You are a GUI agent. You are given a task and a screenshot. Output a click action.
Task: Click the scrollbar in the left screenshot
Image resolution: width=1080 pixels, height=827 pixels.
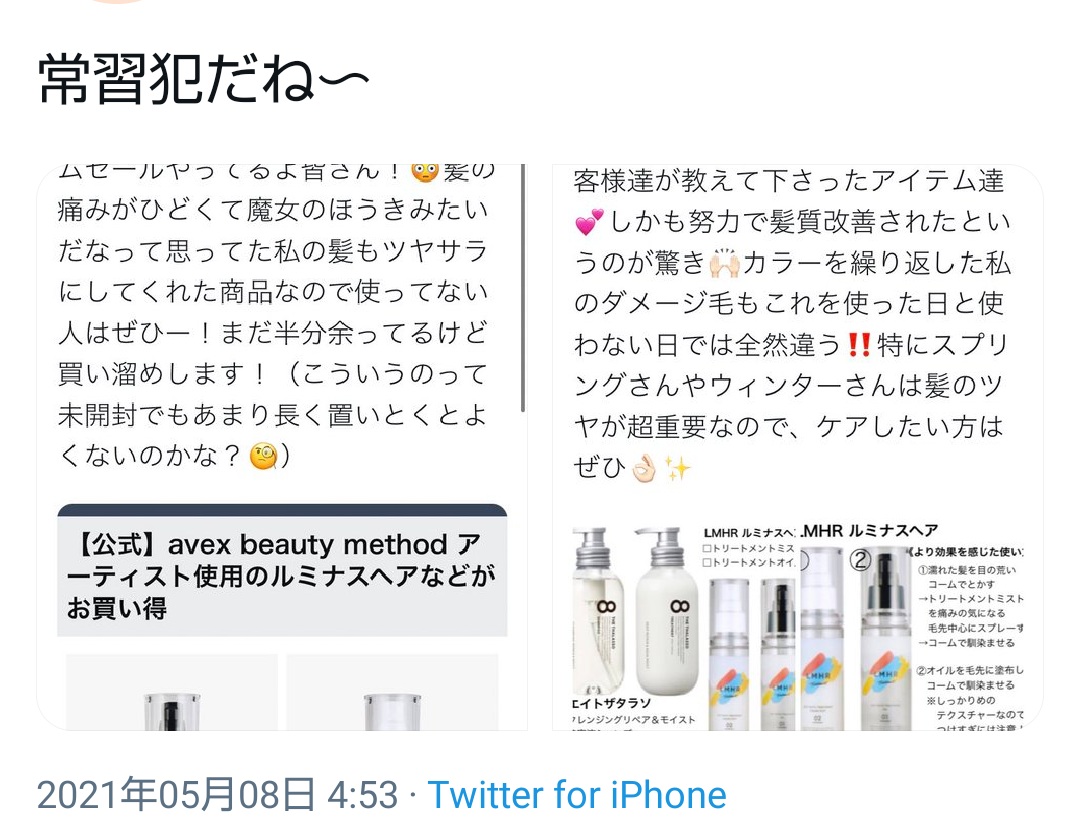click(x=523, y=288)
